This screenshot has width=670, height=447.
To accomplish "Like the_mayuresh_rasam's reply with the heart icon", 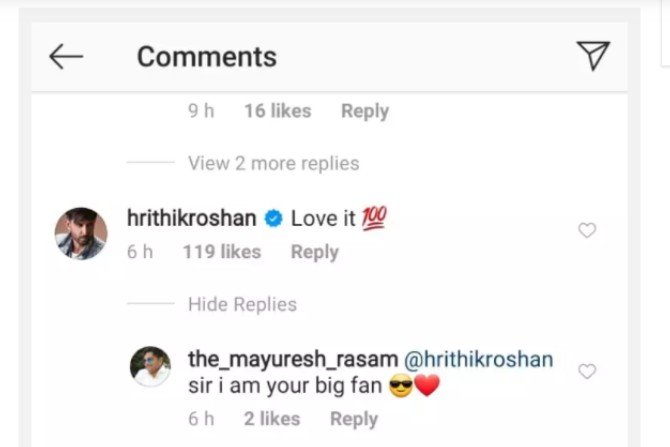I will point(587,371).
